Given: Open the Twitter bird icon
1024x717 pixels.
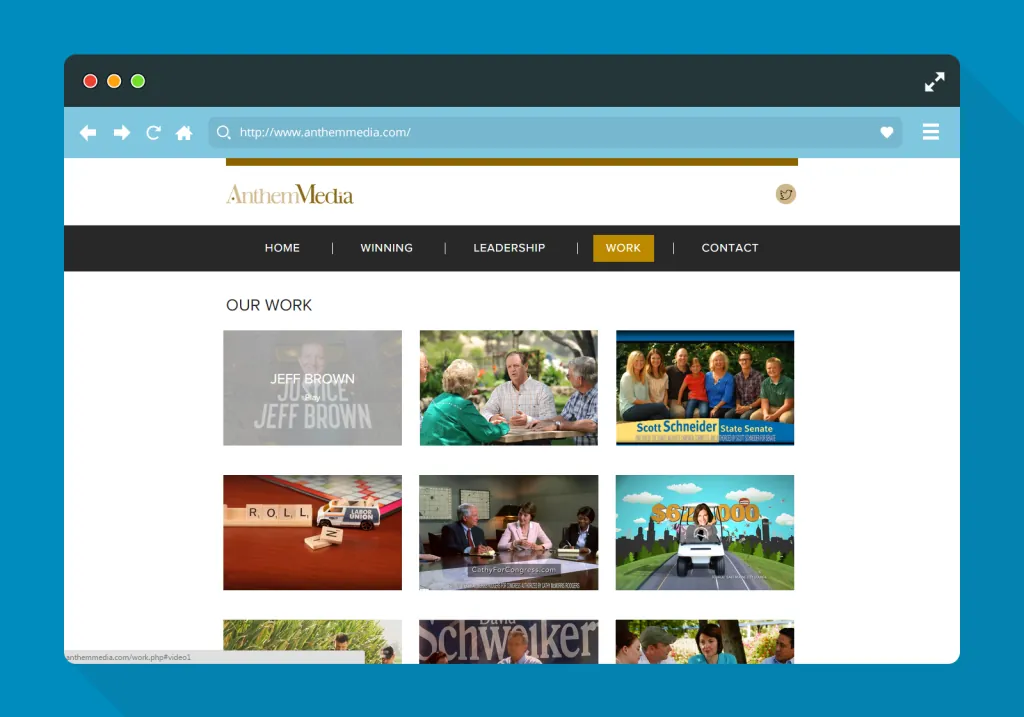Looking at the screenshot, I should point(786,194).
